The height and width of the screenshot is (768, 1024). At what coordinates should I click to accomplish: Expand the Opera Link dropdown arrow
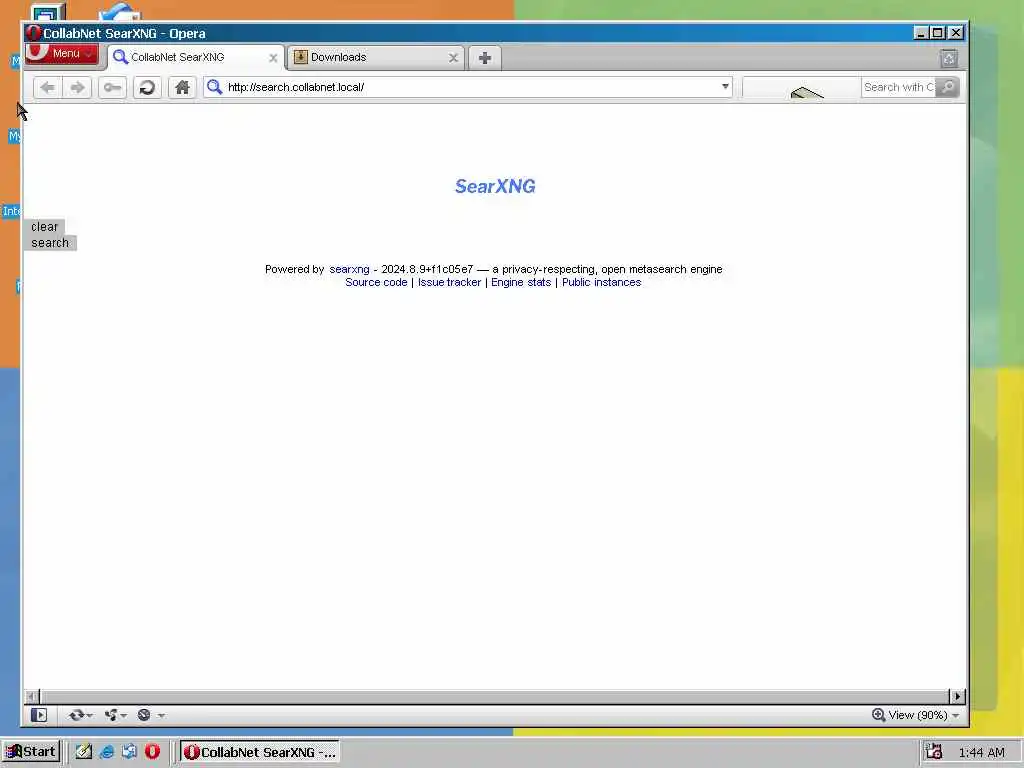[89, 716]
